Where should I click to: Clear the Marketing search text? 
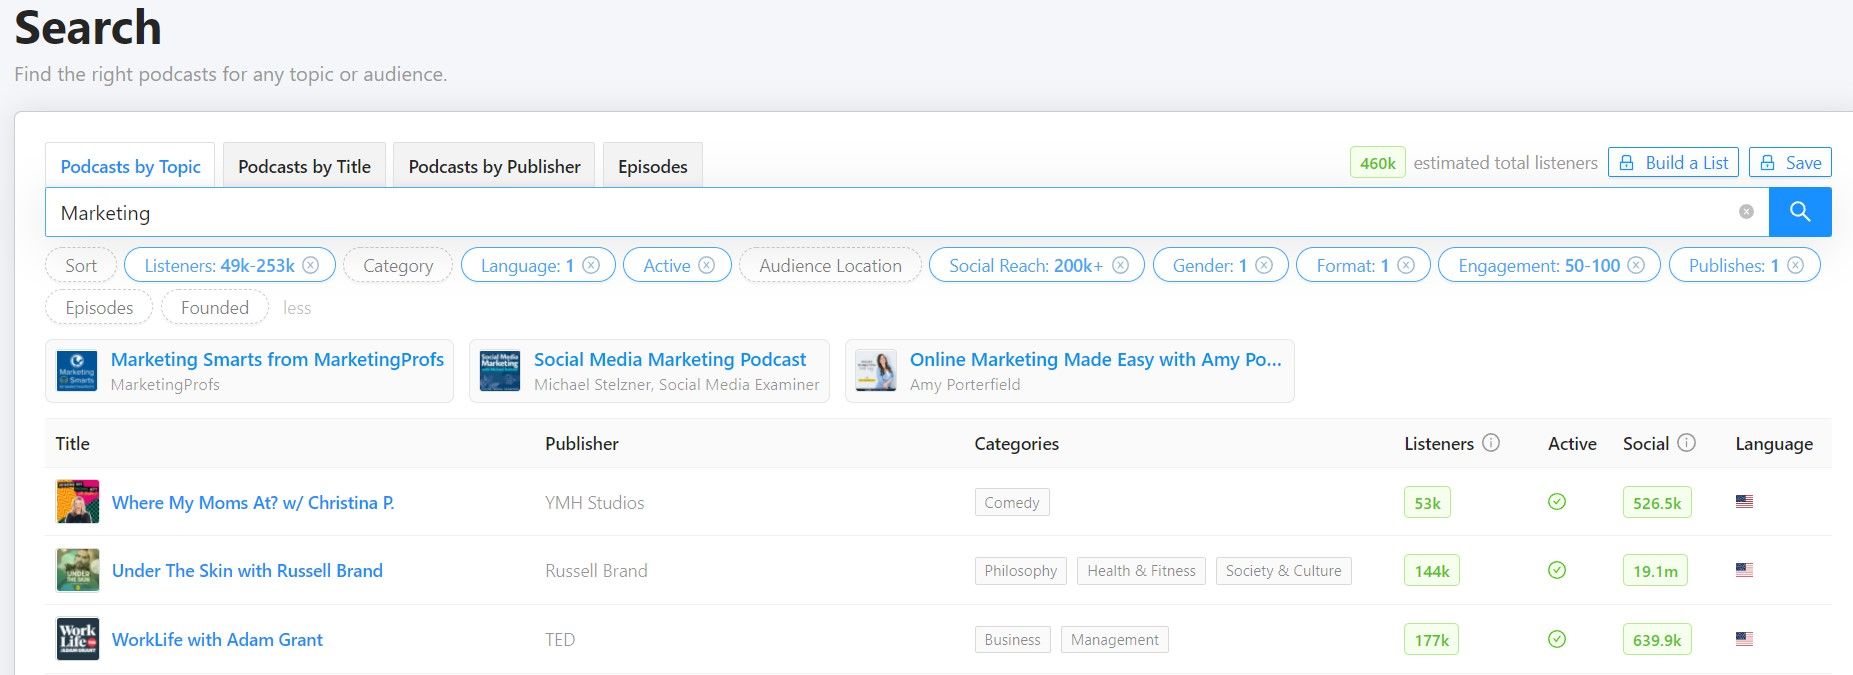pos(1746,212)
